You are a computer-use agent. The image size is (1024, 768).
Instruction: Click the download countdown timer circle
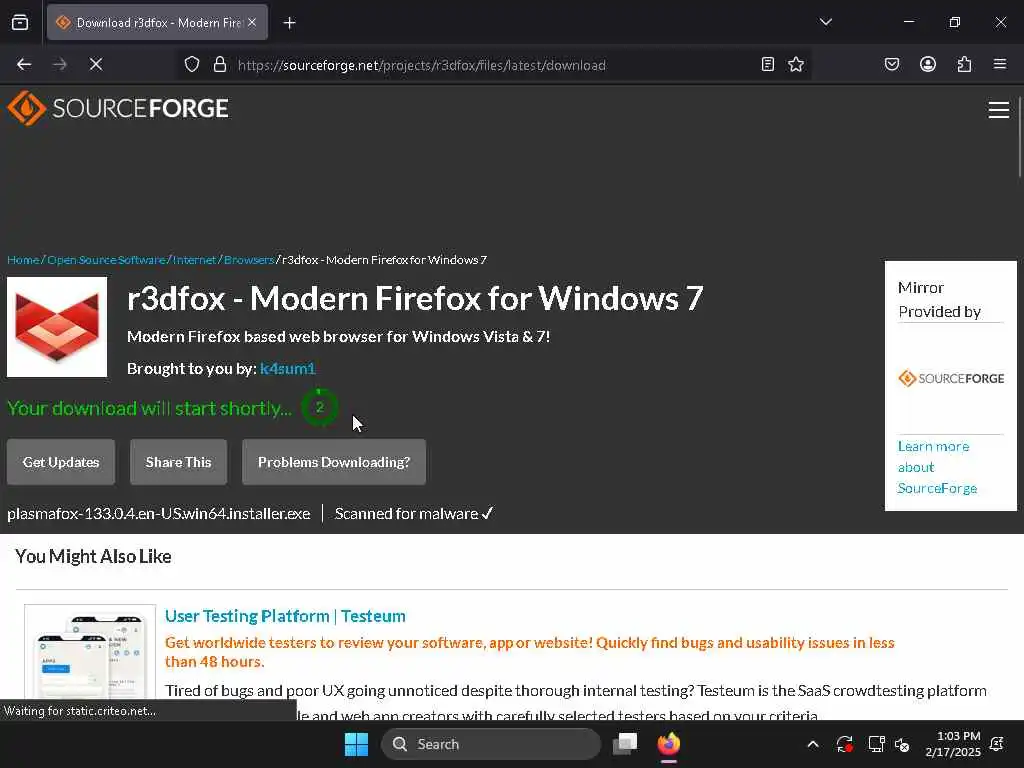(319, 408)
